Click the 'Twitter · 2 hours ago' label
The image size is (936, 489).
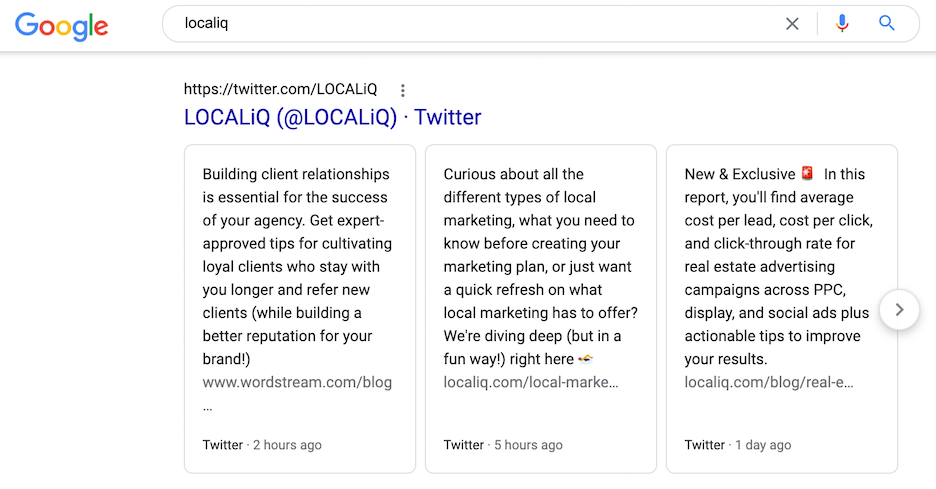[262, 445]
